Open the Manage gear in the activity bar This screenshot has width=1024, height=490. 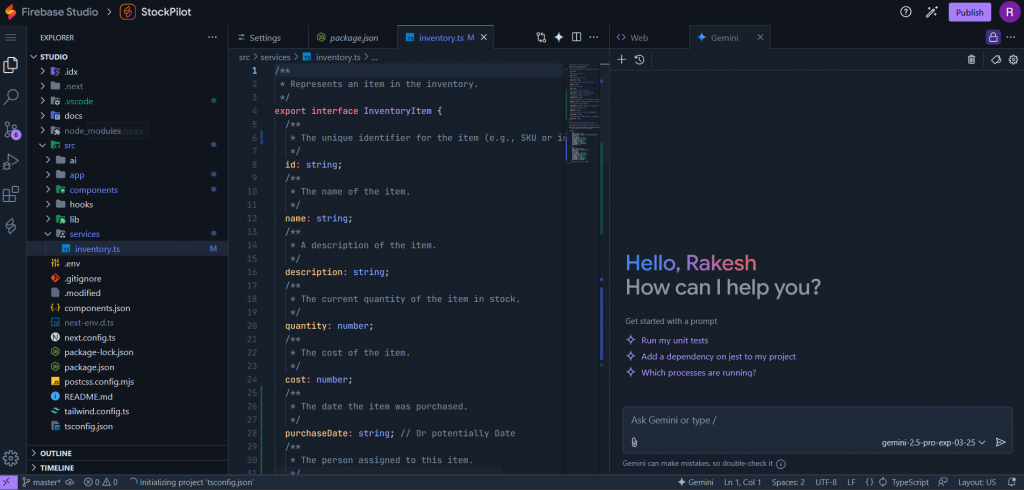click(10, 457)
